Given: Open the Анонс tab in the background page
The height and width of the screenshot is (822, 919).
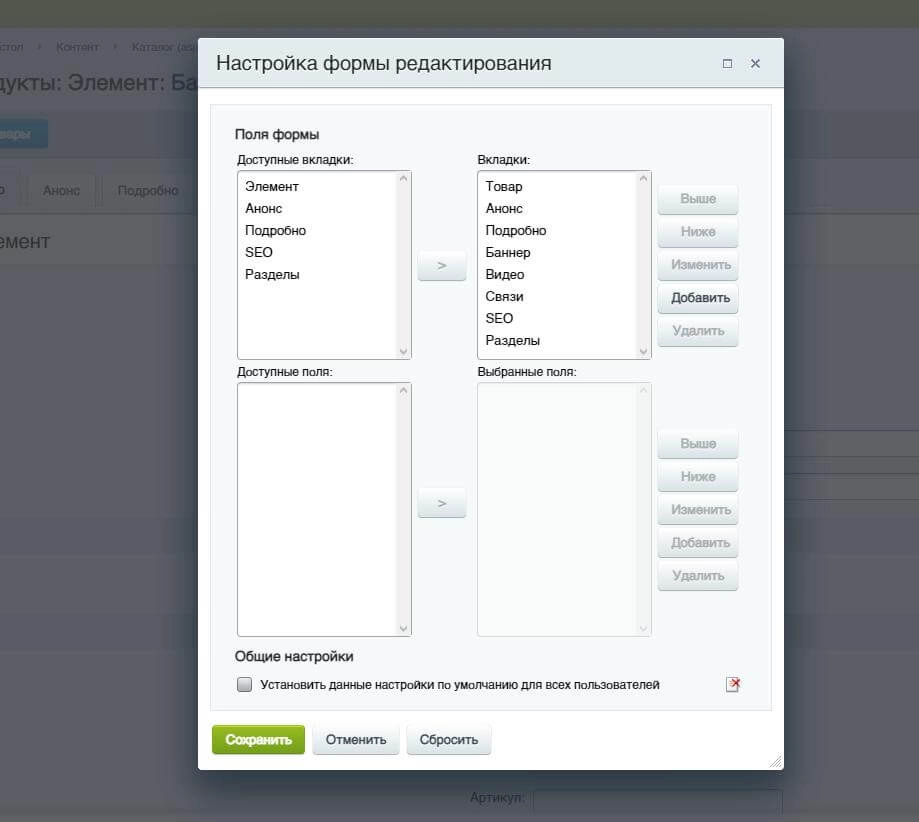Looking at the screenshot, I should point(62,191).
